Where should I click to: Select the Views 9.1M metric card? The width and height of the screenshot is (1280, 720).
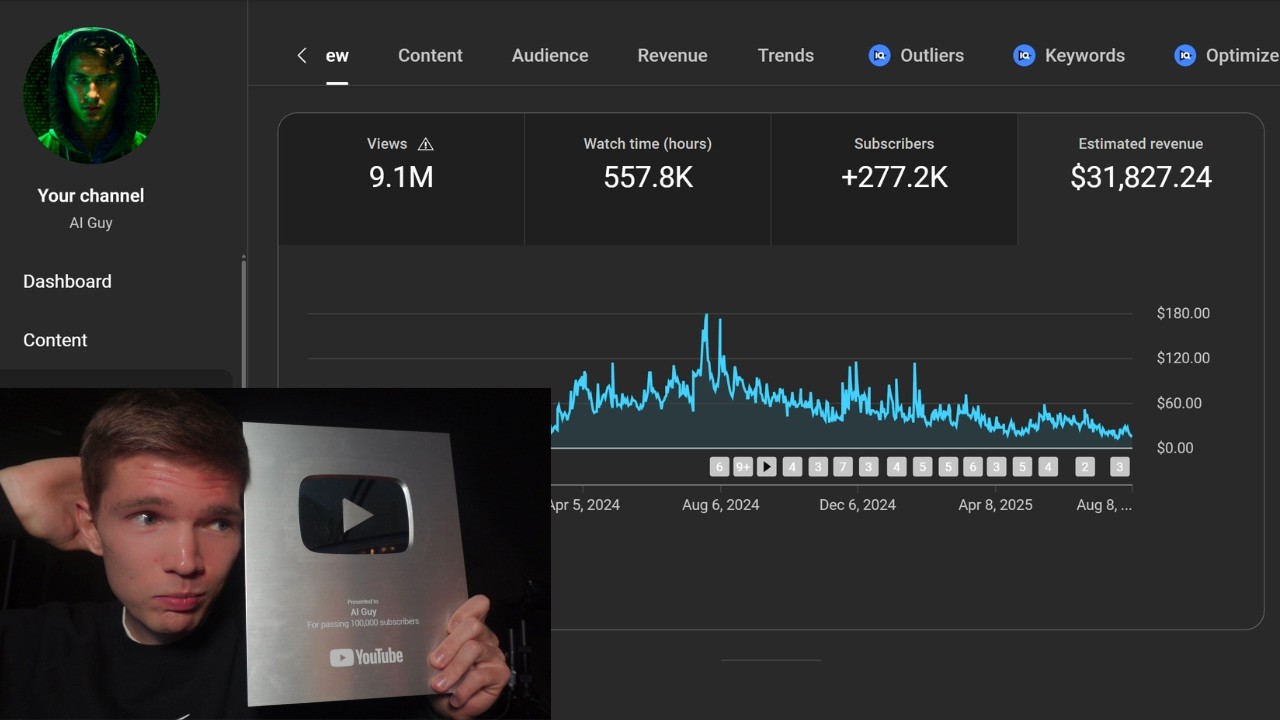[x=401, y=179]
